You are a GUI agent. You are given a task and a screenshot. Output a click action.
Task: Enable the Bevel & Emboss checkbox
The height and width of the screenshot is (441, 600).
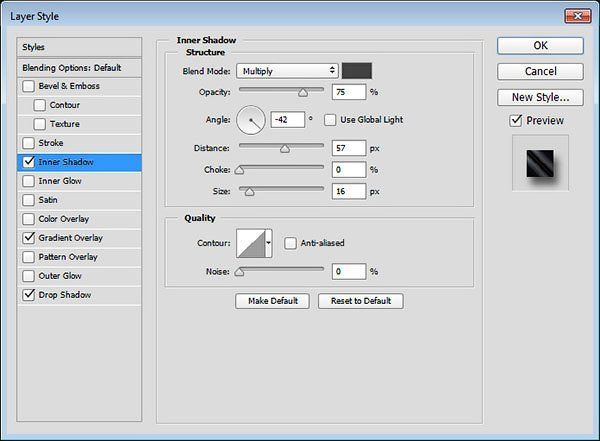[x=28, y=86]
